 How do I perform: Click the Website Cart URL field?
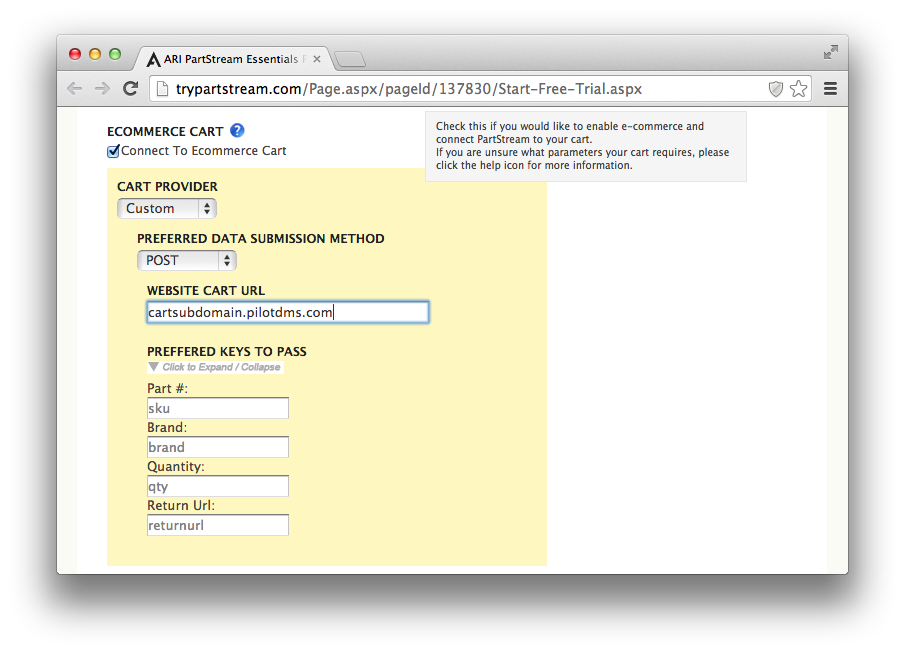287,313
